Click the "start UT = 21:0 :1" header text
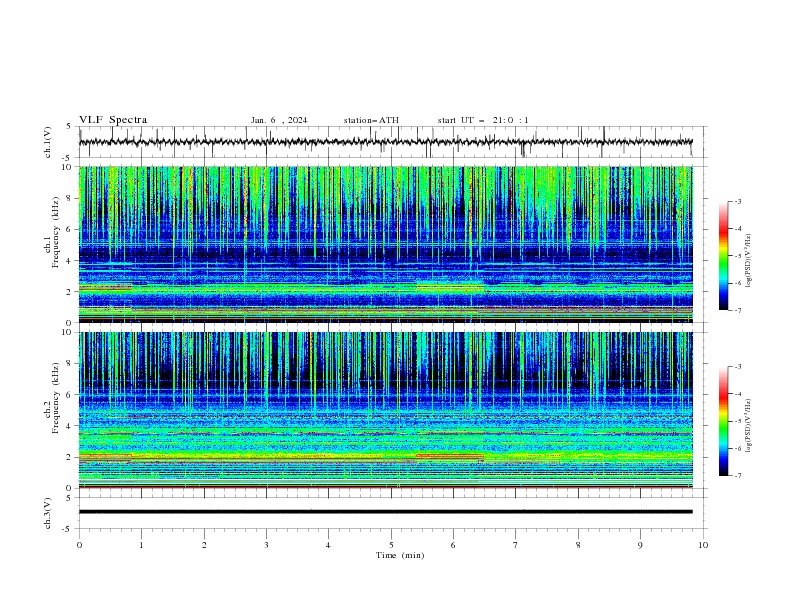The image size is (792, 612). pyautogui.click(x=483, y=120)
